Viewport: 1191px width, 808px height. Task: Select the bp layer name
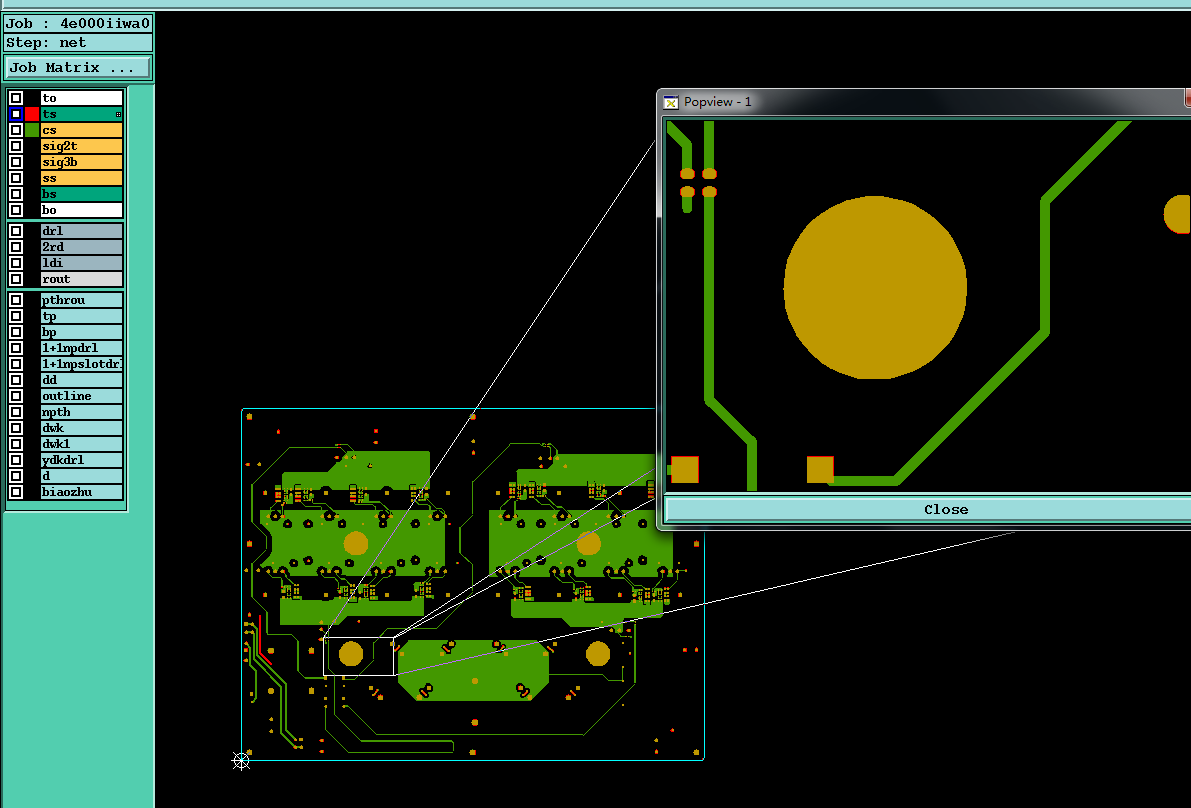[x=81, y=332]
